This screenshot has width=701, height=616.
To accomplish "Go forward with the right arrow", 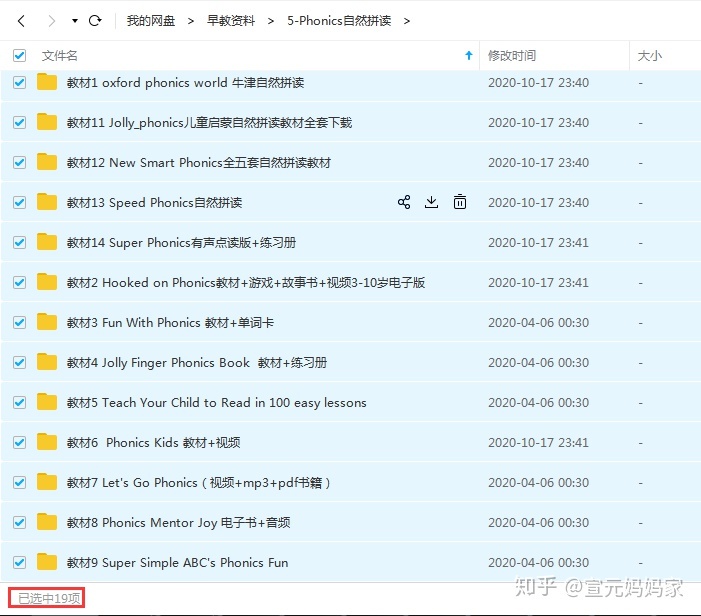I will (x=52, y=21).
